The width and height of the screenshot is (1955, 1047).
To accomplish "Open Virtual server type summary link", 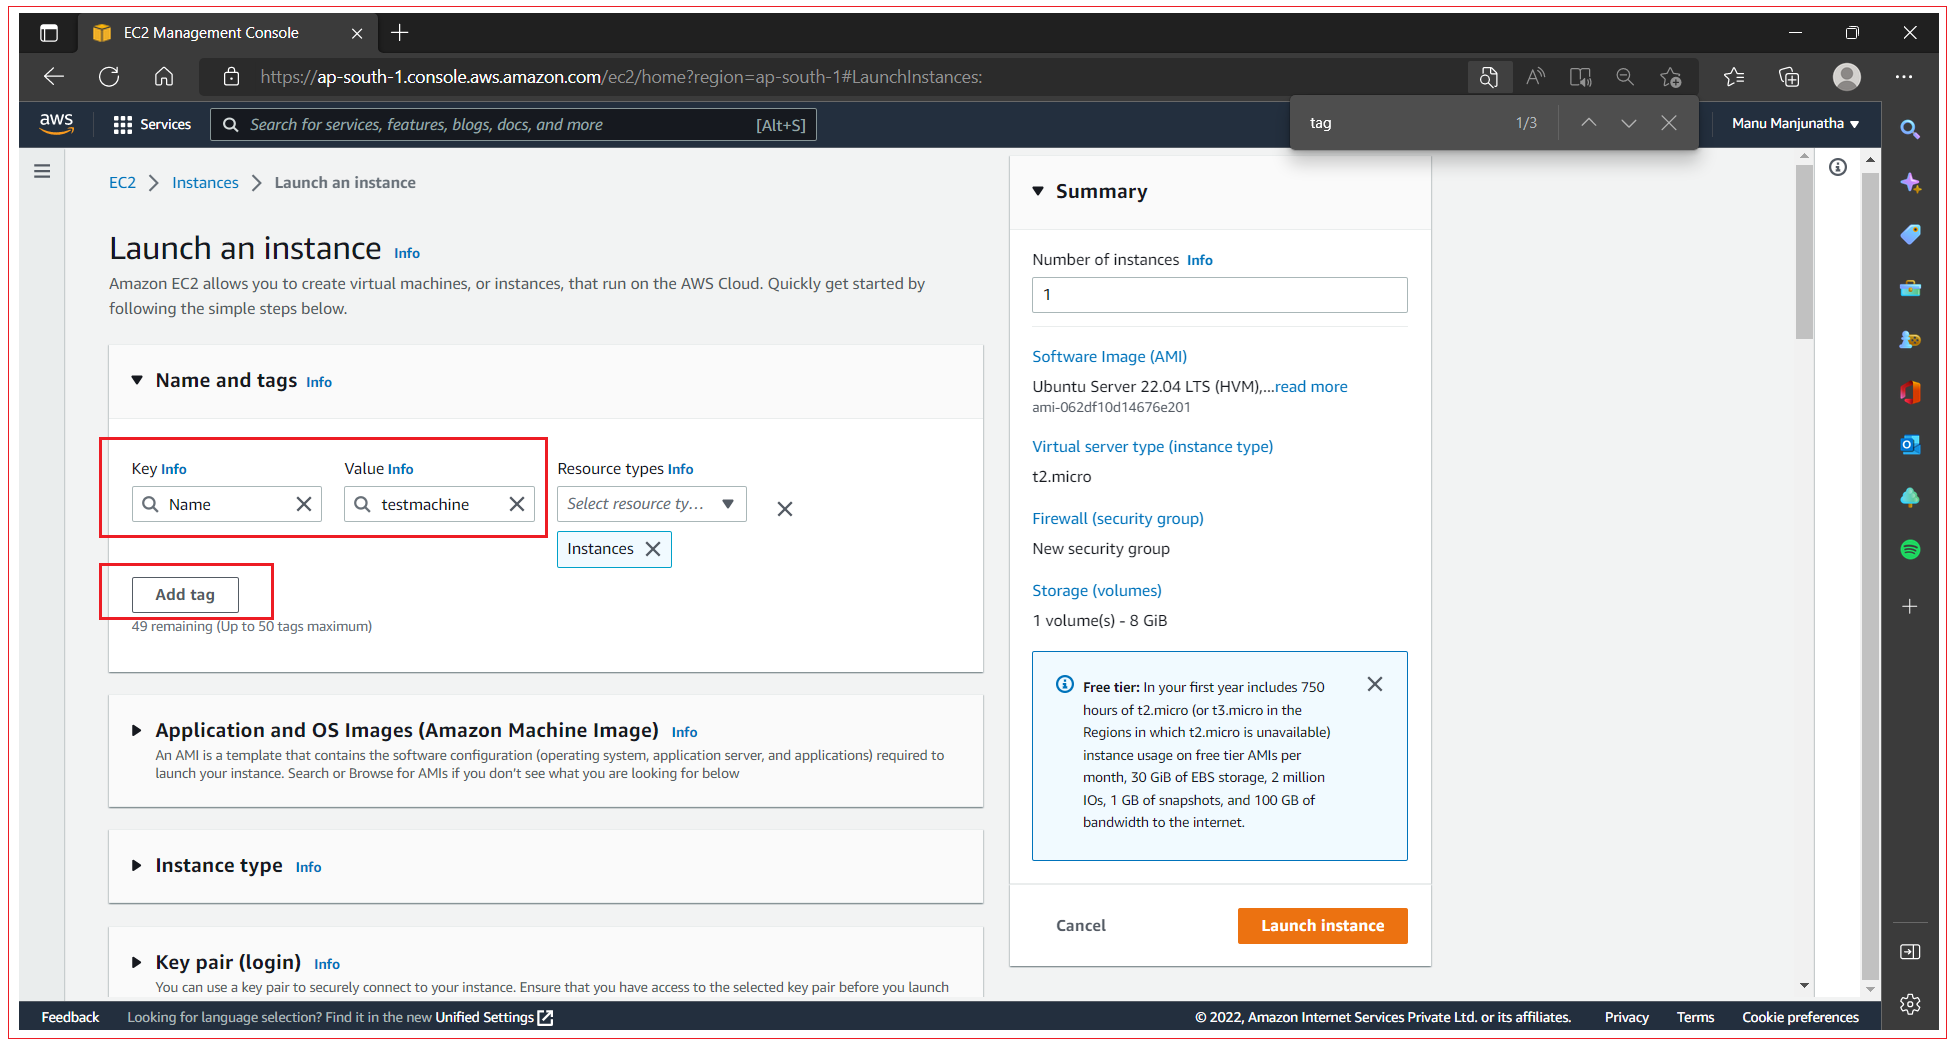I will (1152, 447).
